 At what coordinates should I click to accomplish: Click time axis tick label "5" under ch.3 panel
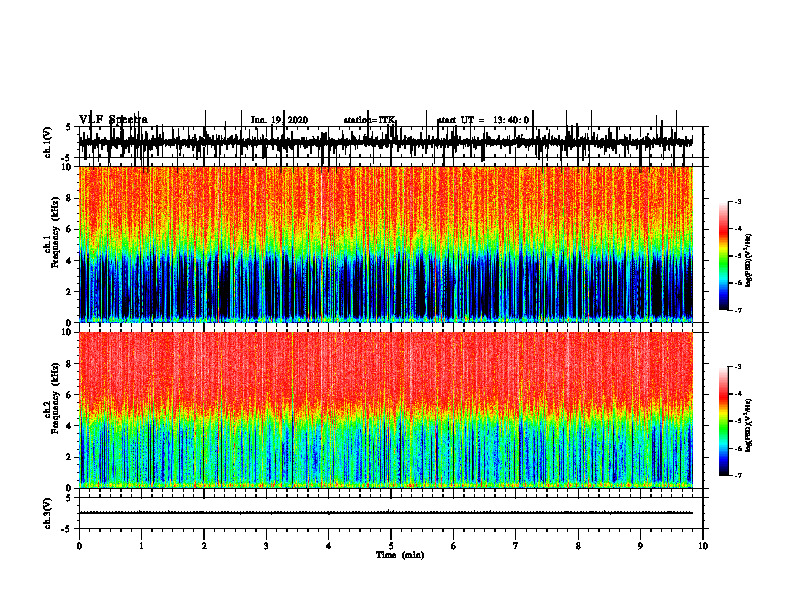point(391,546)
